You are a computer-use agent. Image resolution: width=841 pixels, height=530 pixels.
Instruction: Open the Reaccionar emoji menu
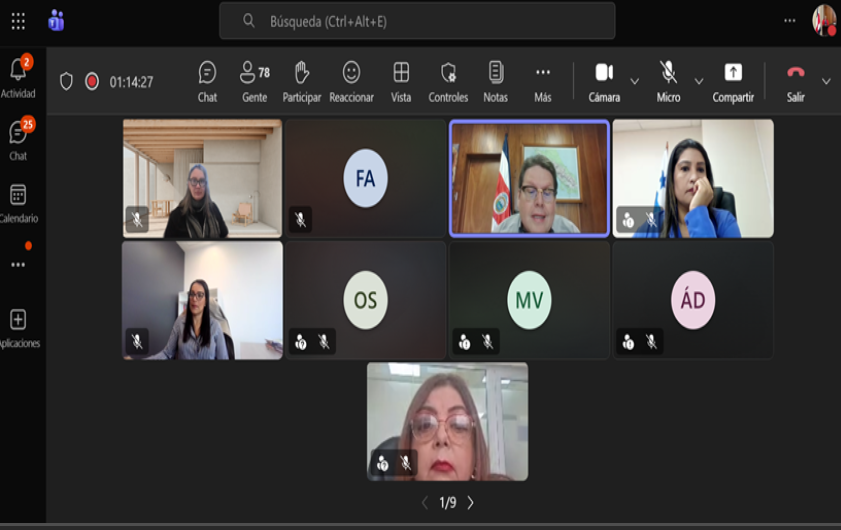(x=351, y=81)
